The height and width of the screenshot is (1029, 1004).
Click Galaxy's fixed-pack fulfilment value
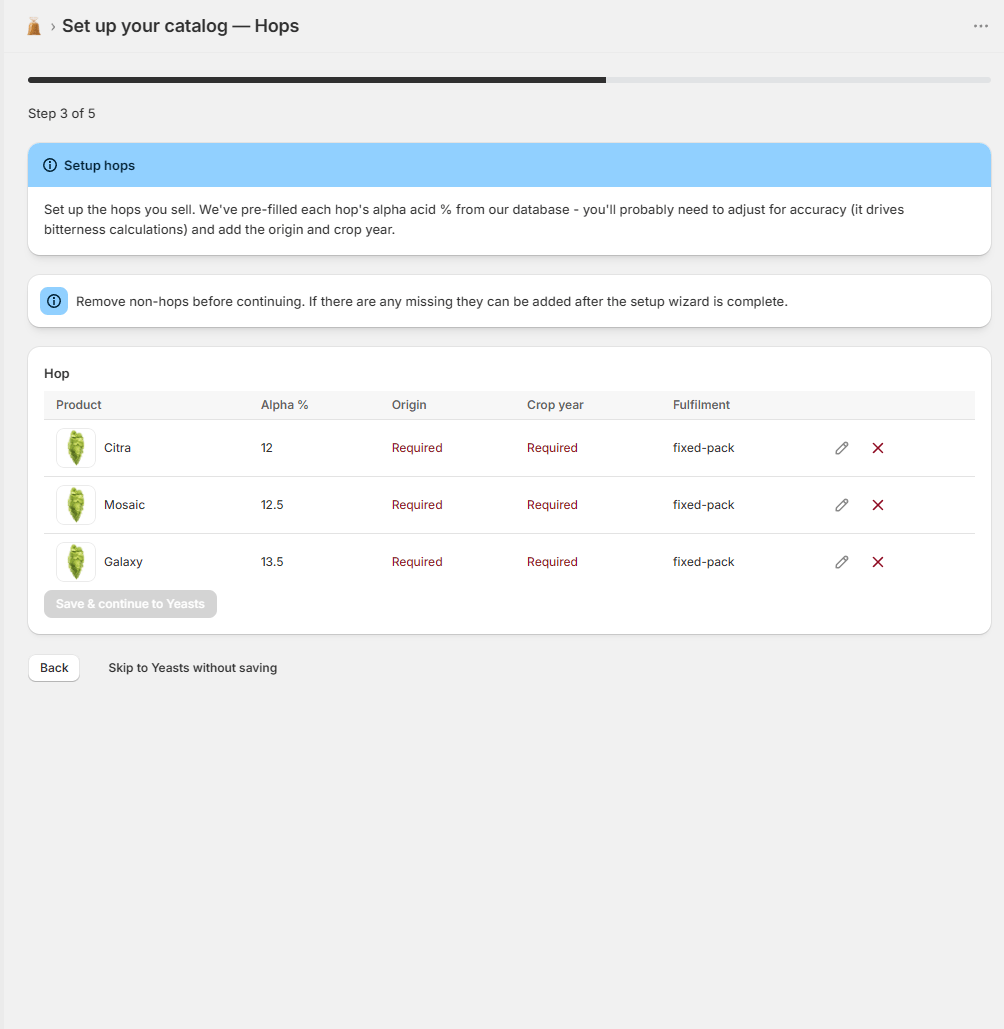pyautogui.click(x=703, y=562)
